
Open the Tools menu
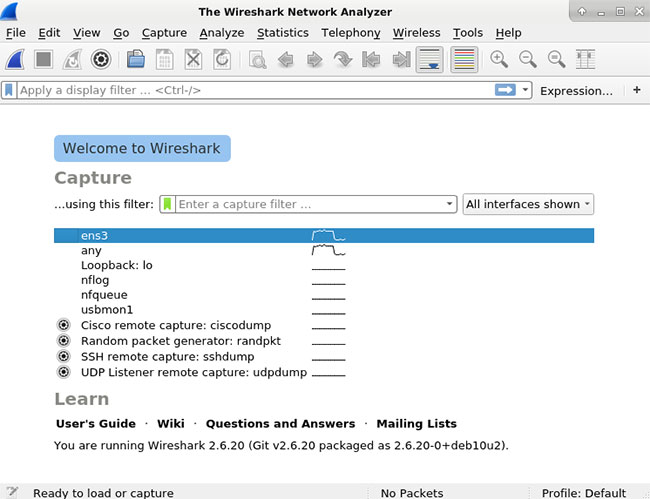[468, 33]
